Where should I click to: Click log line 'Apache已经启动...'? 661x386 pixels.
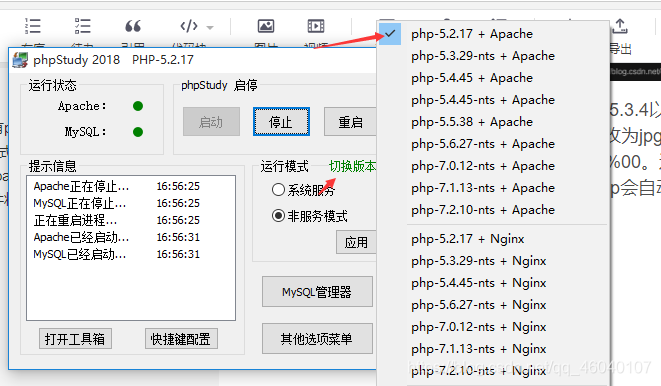pos(117,237)
